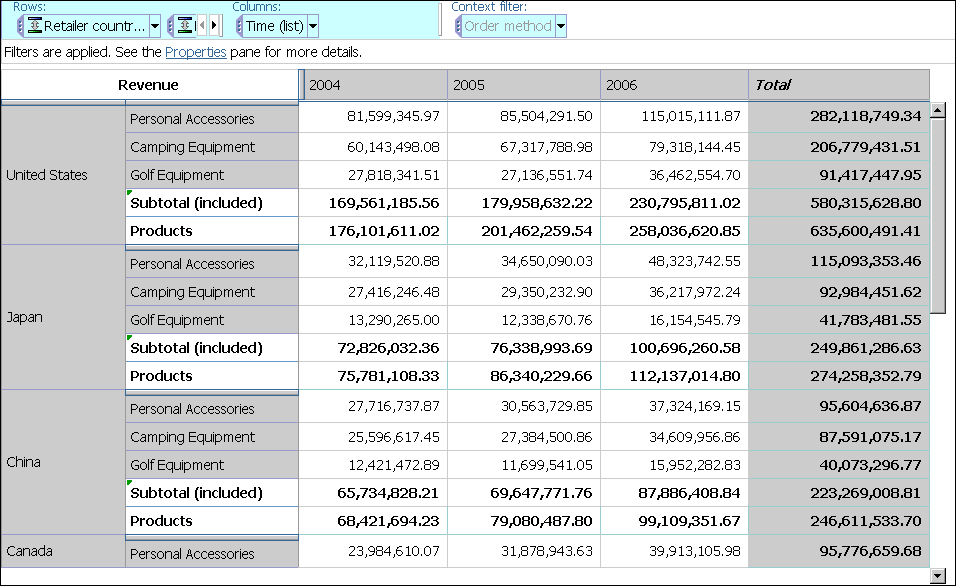The width and height of the screenshot is (956, 586).
Task: Select the China row header
Action: pos(63,462)
